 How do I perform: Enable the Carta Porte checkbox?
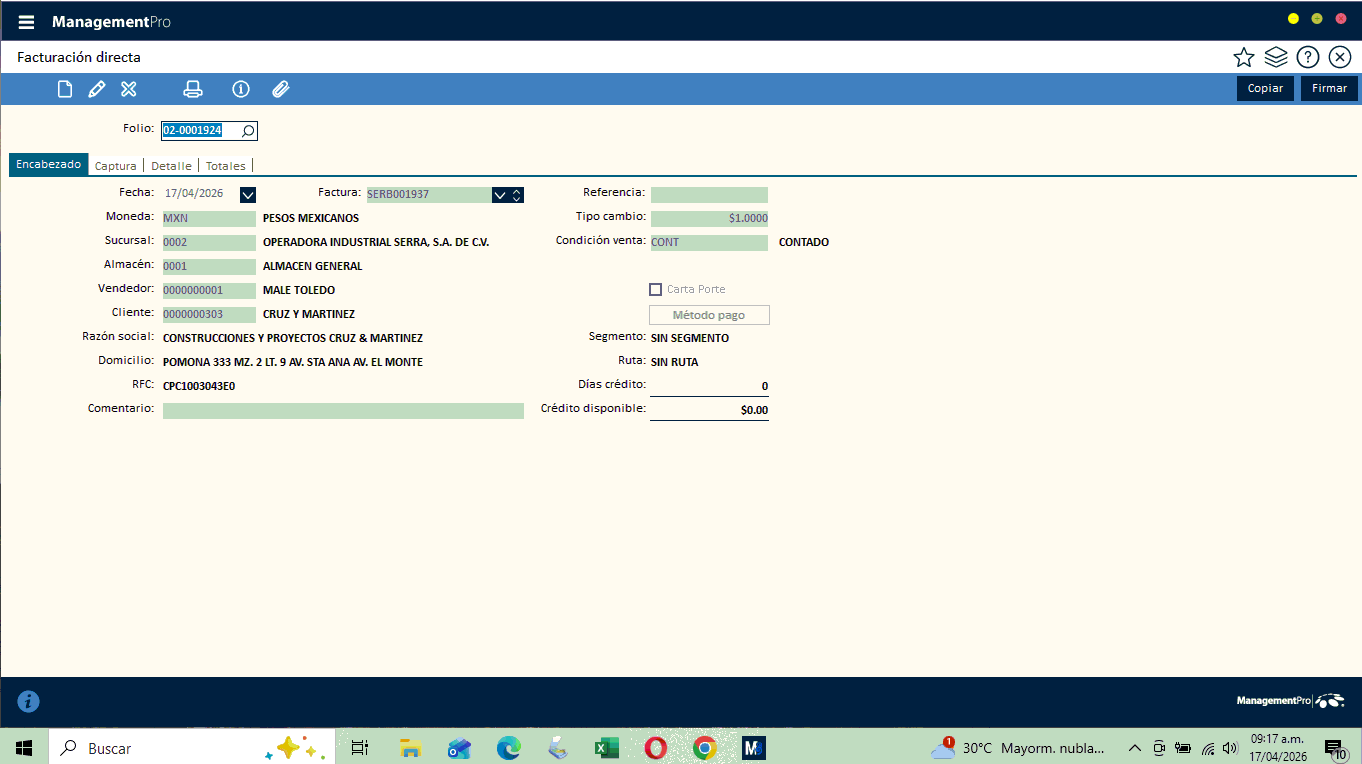click(656, 289)
